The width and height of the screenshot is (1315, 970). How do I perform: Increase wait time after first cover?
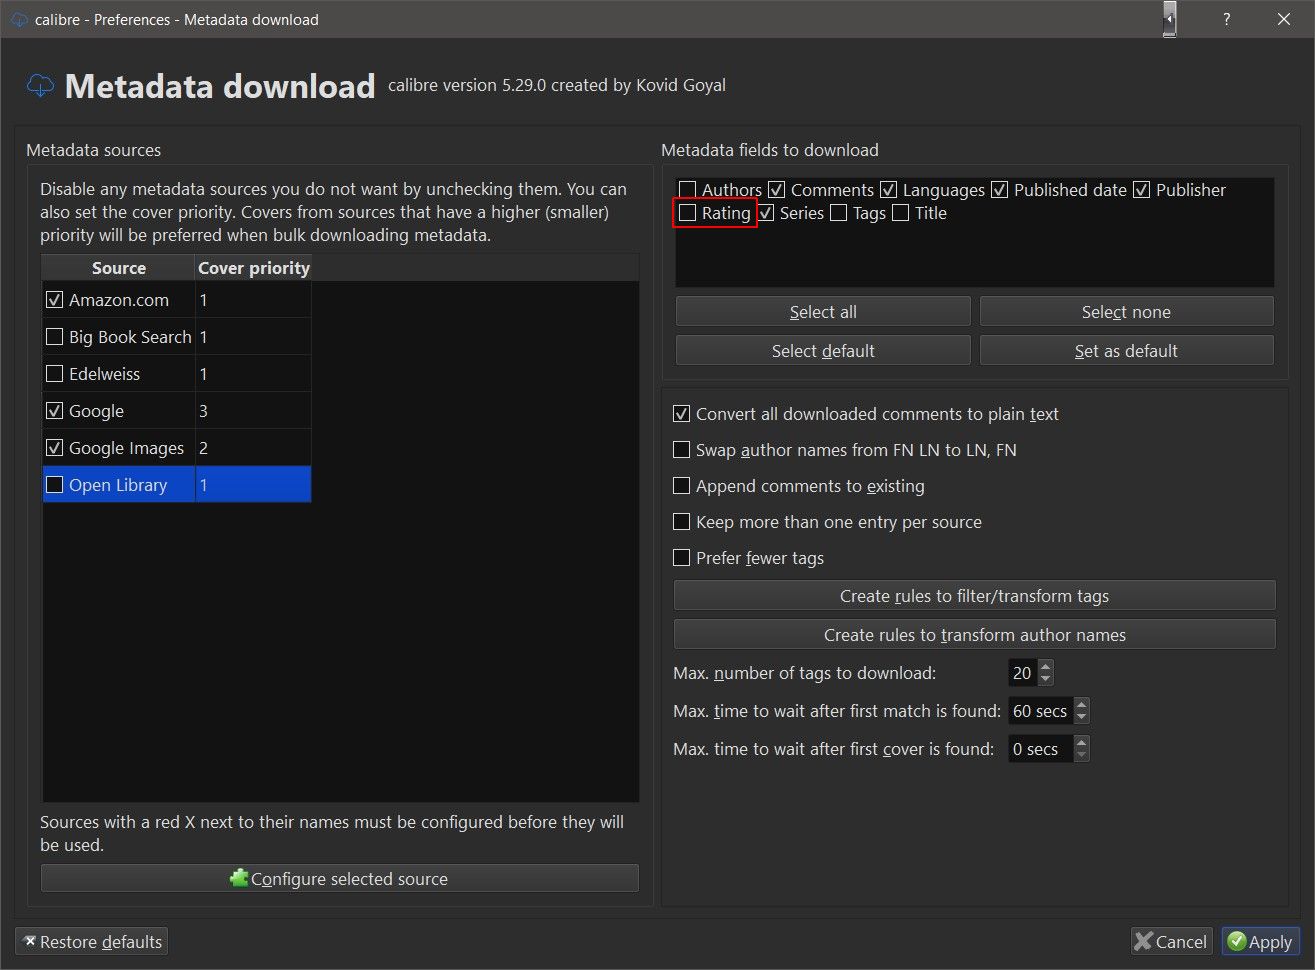click(x=1081, y=743)
